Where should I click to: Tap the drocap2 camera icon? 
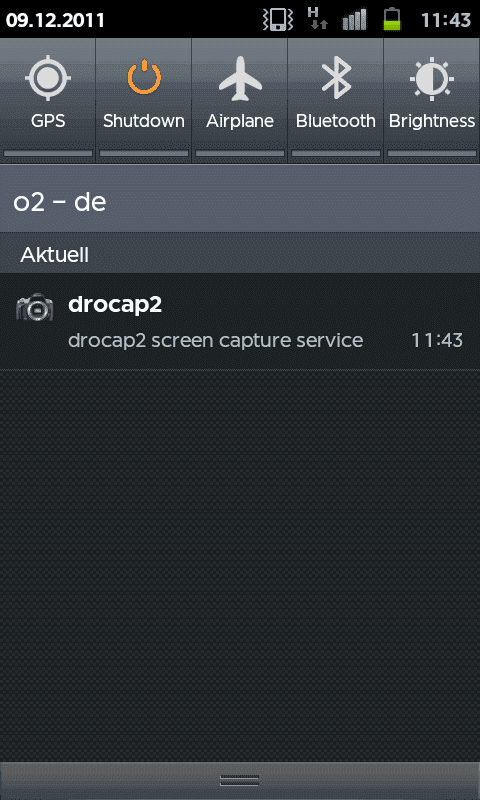click(35, 307)
